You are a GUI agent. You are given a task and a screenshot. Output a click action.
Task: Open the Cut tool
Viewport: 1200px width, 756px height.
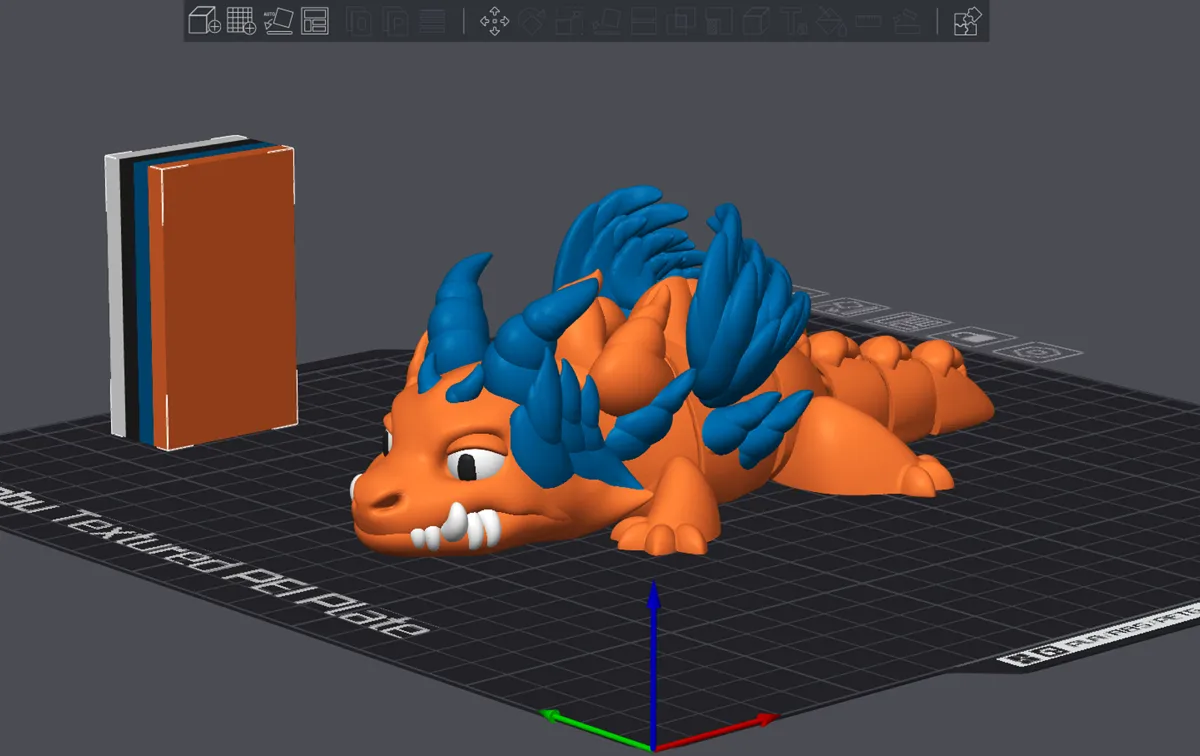[644, 20]
